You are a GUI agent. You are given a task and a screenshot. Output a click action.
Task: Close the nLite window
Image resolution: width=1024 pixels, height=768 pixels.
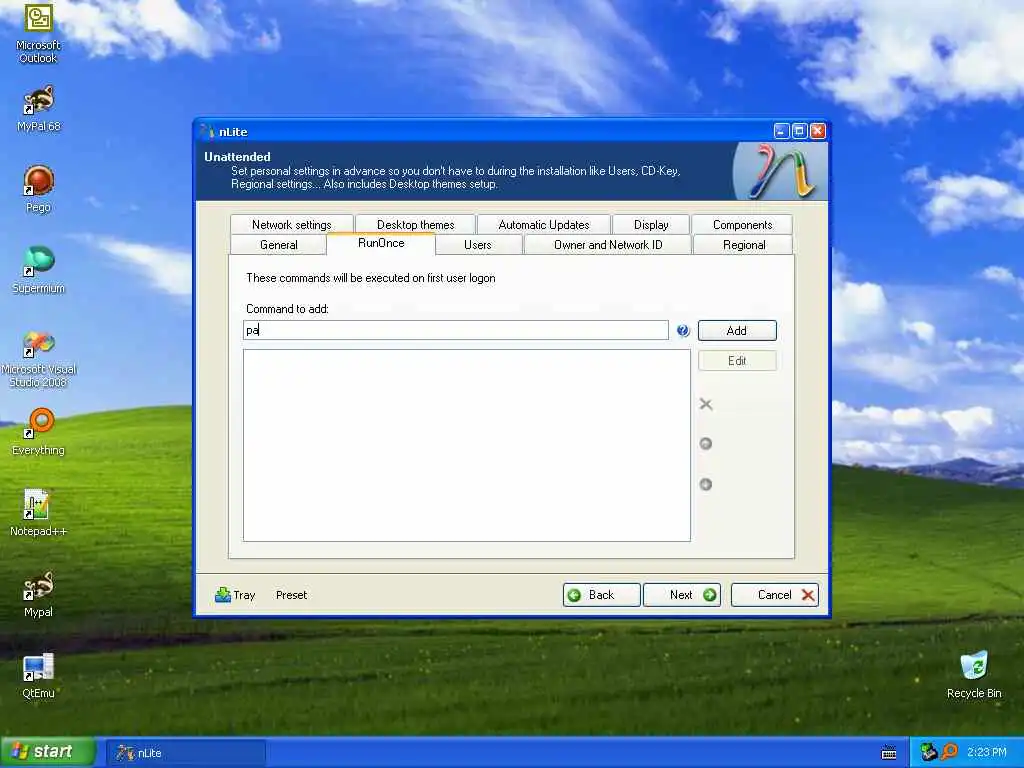[818, 131]
